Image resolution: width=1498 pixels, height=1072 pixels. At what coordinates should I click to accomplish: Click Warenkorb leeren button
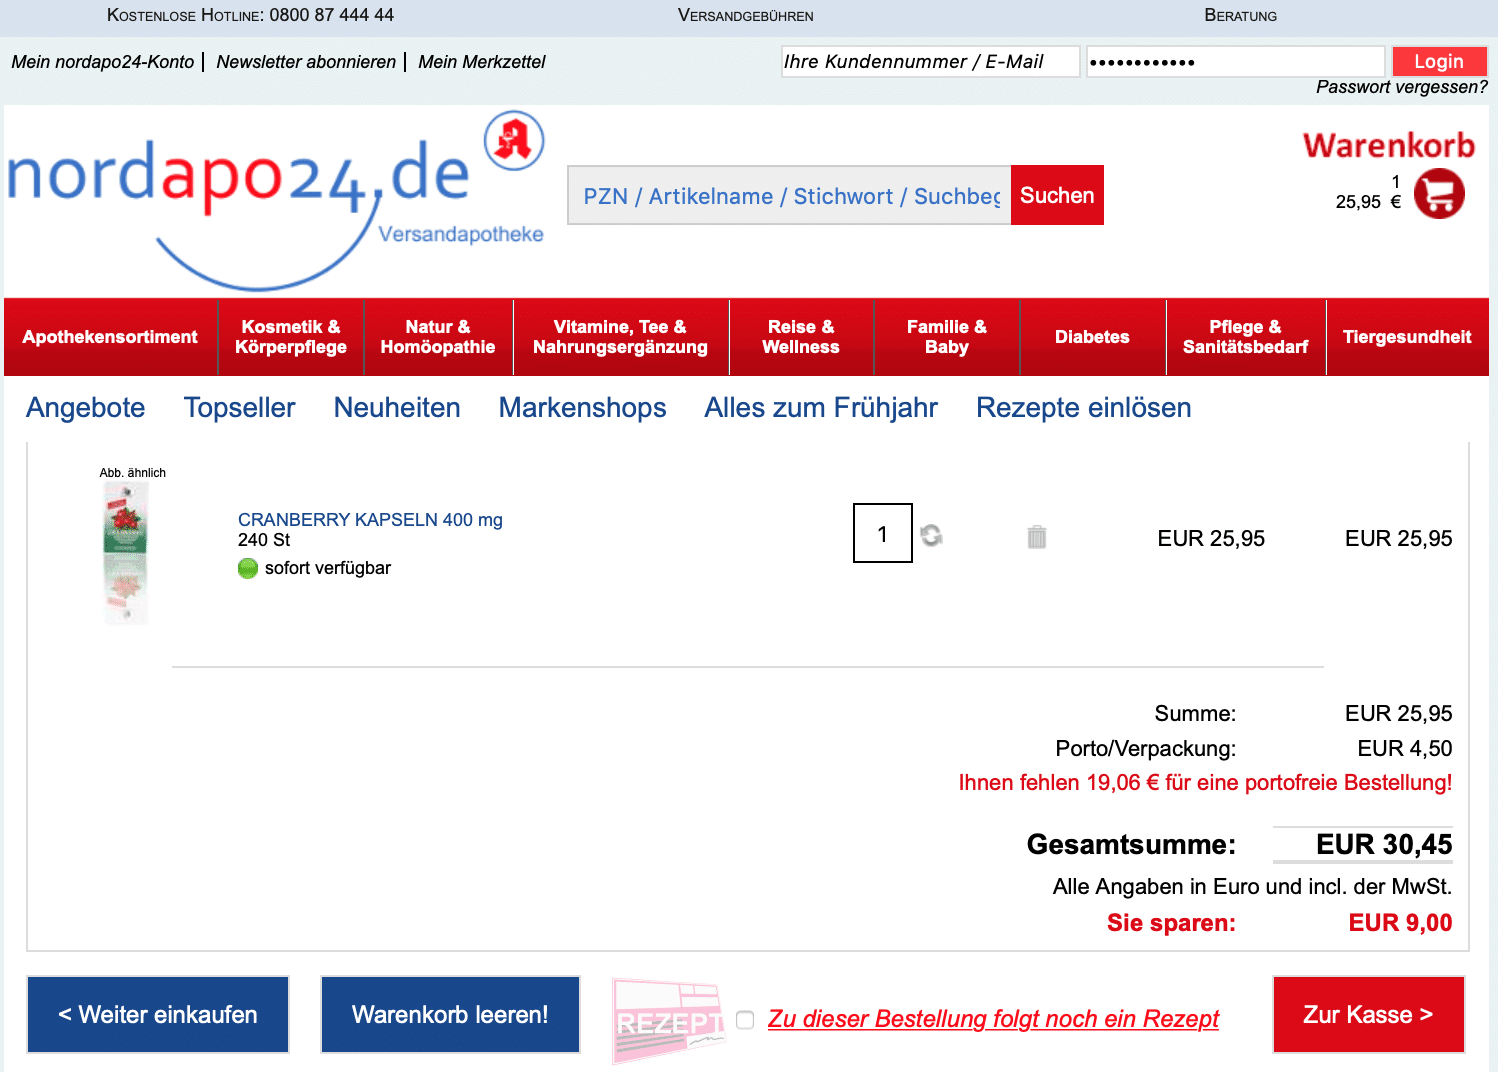coord(450,1014)
